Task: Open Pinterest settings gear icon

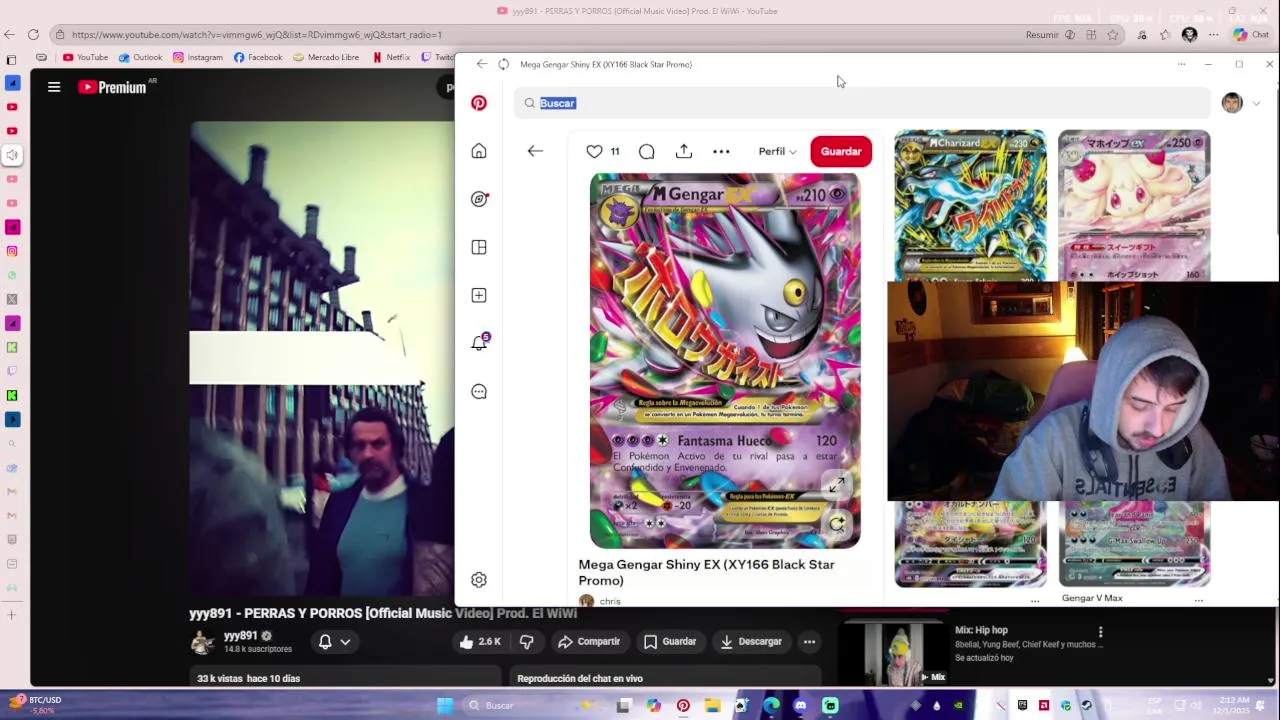Action: pyautogui.click(x=479, y=580)
